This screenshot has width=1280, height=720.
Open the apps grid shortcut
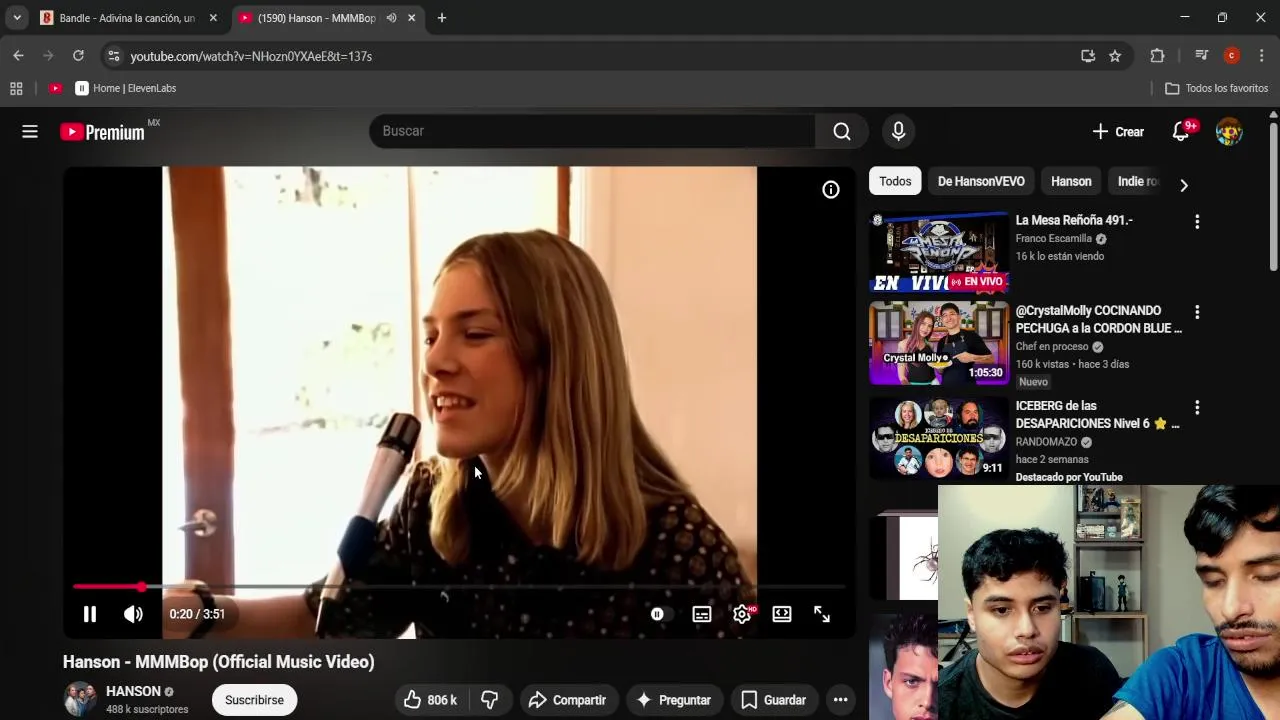click(x=16, y=88)
